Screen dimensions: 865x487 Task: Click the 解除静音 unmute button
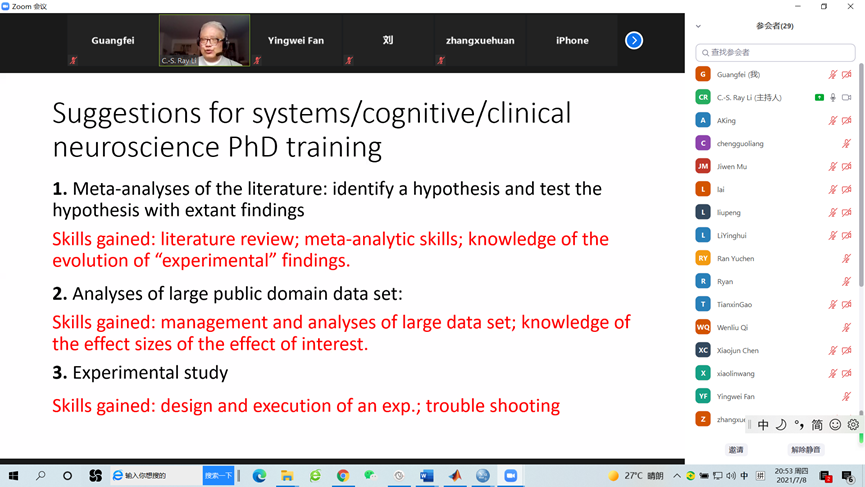(805, 450)
